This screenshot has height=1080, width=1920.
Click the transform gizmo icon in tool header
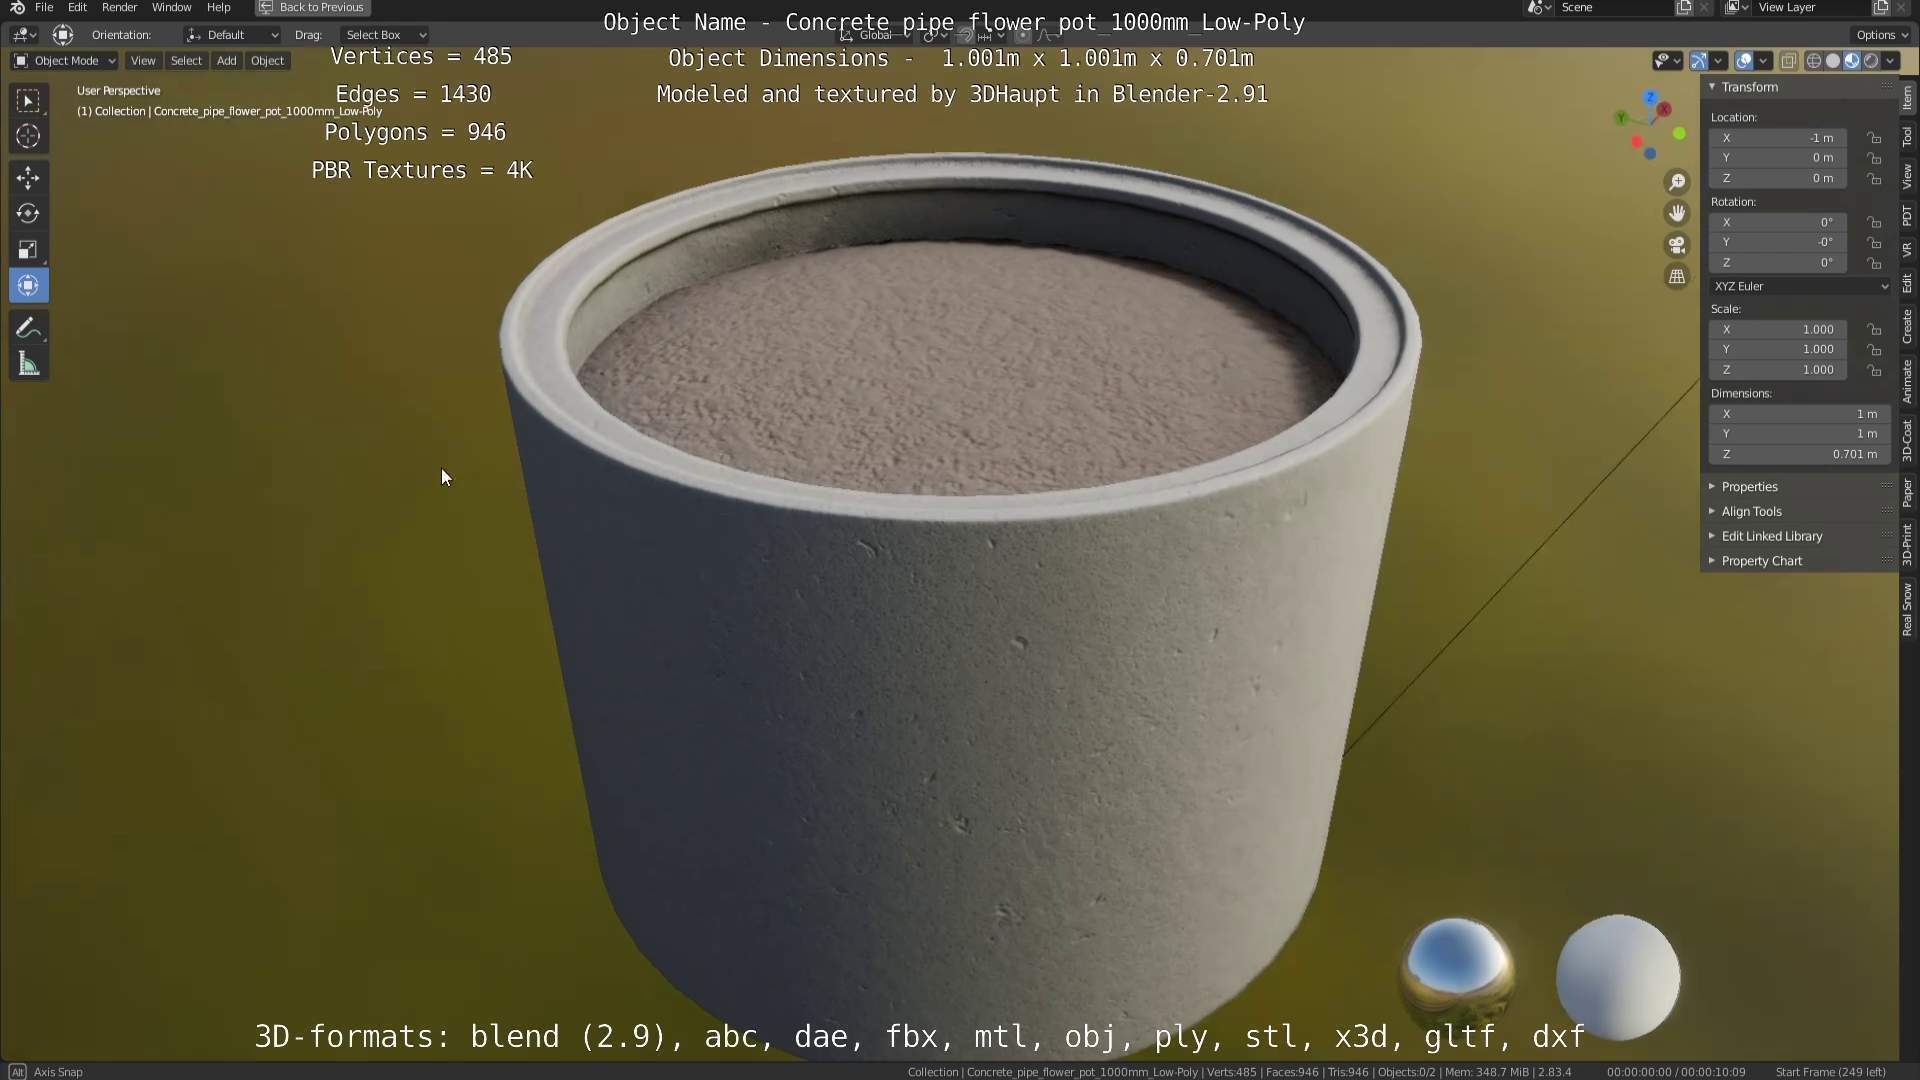coord(63,35)
